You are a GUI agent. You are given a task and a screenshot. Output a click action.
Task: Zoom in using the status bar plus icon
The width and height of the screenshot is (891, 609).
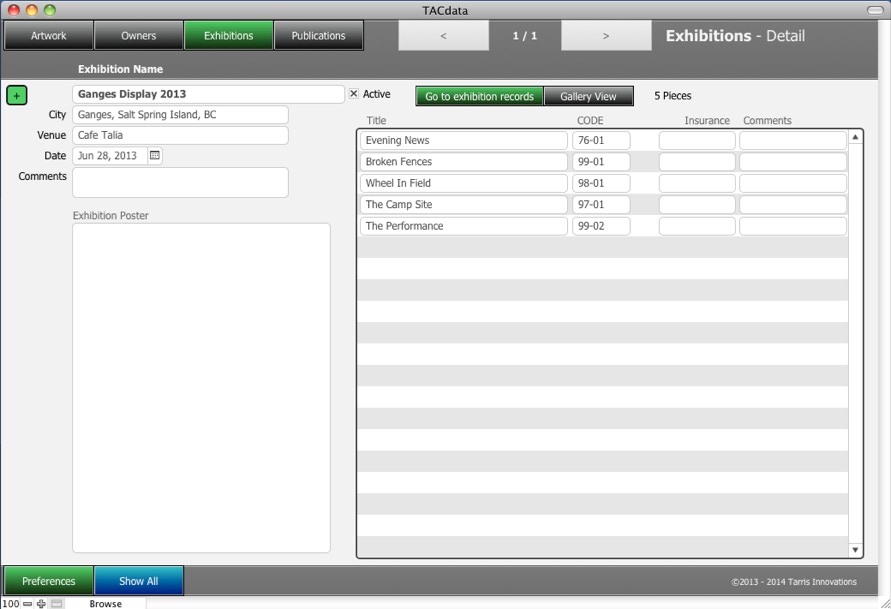click(41, 603)
